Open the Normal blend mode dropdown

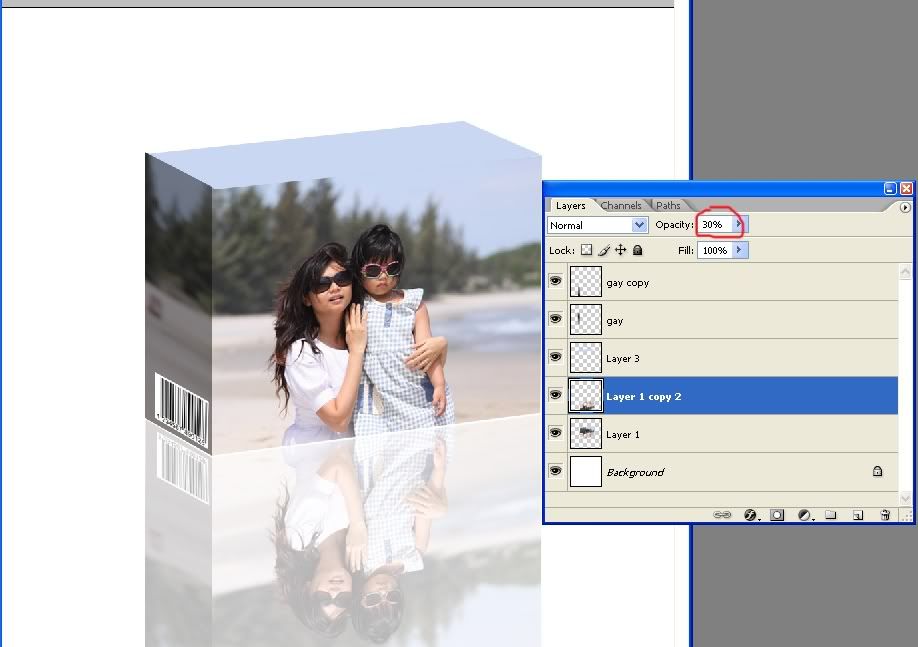[x=597, y=225]
